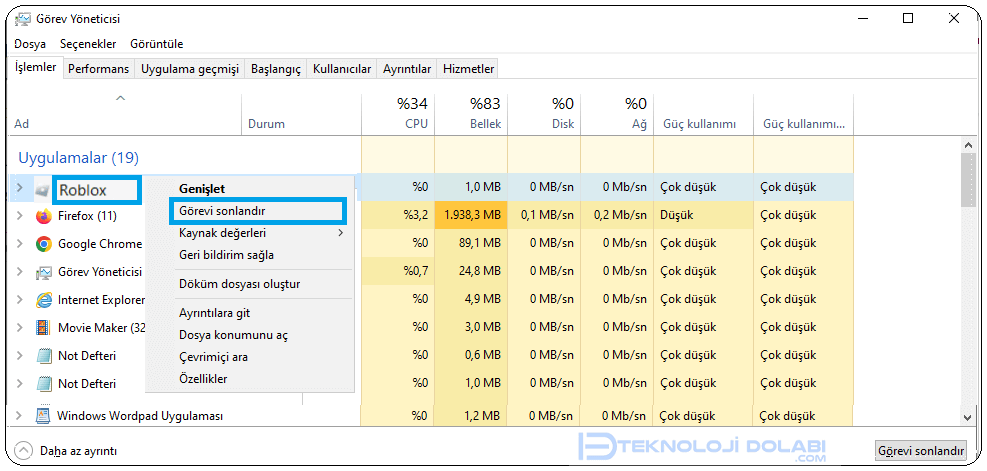The image size is (987, 471).
Task: Open the Başlangıç tab
Action: point(275,69)
